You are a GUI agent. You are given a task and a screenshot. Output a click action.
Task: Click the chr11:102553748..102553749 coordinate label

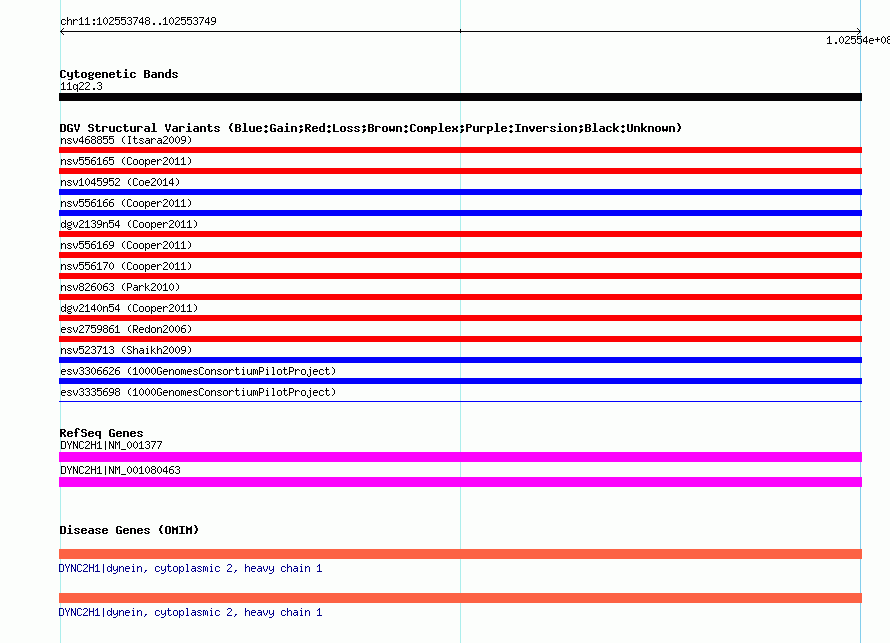point(138,21)
